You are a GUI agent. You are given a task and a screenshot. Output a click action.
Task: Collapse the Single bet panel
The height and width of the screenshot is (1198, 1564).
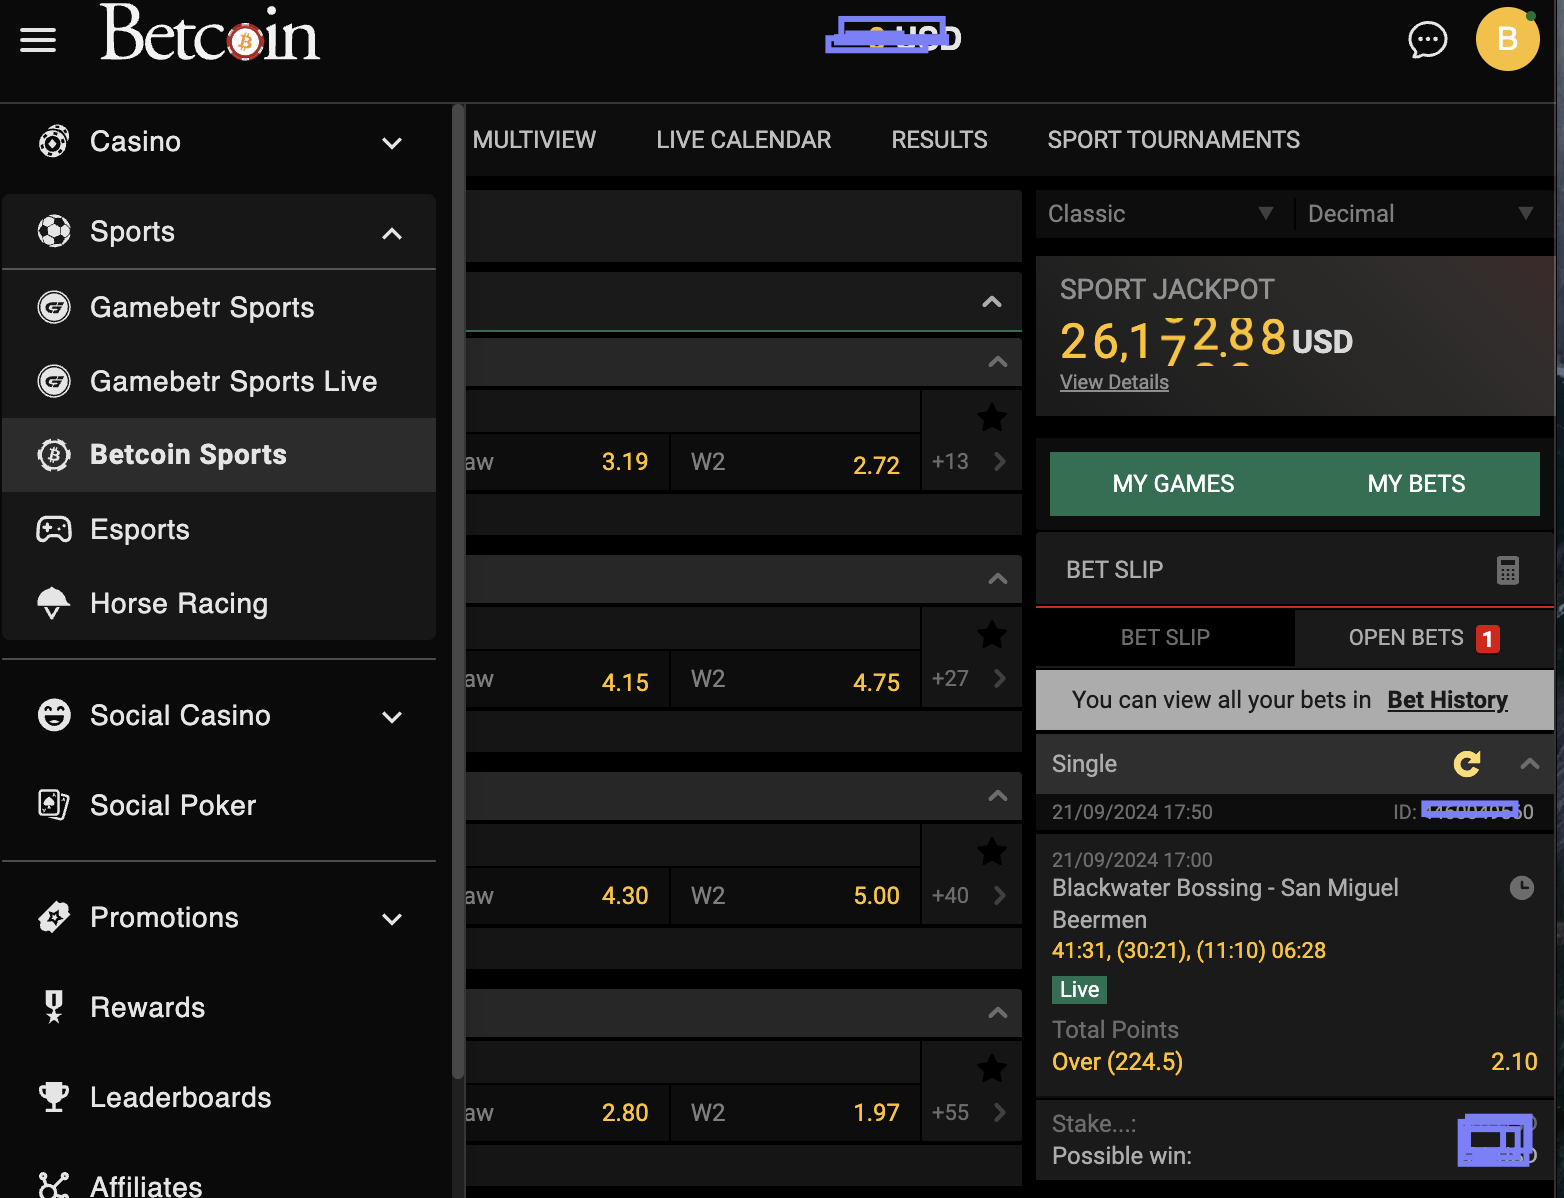point(1529,764)
